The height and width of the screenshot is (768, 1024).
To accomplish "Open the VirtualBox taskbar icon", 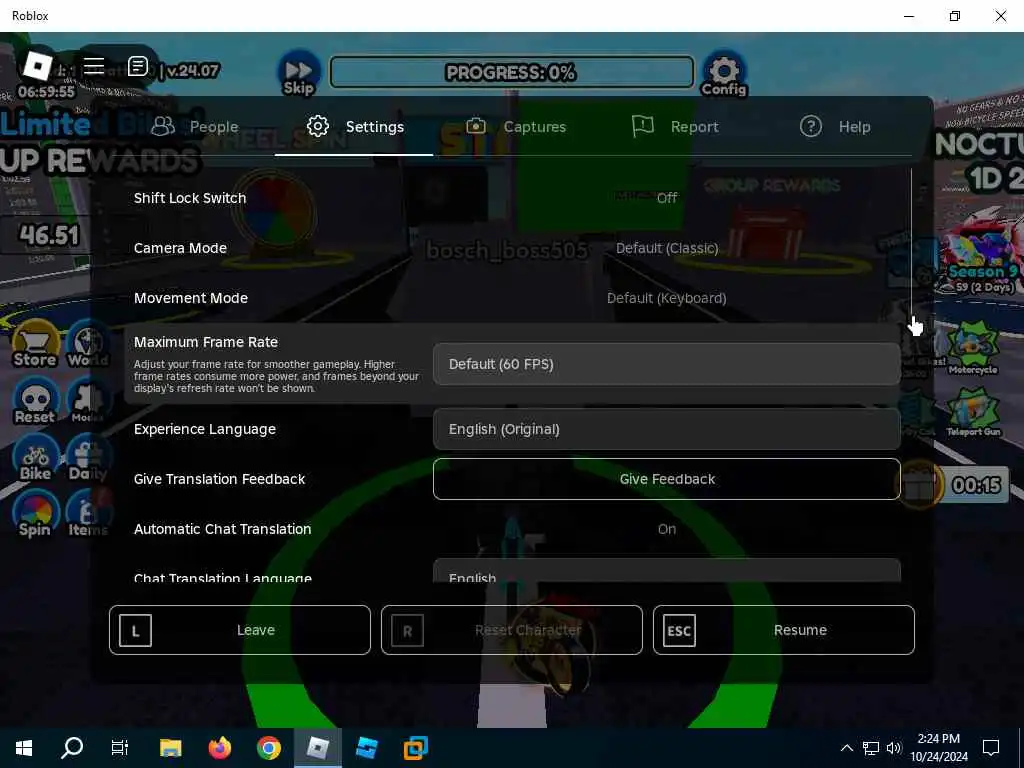I will [415, 748].
